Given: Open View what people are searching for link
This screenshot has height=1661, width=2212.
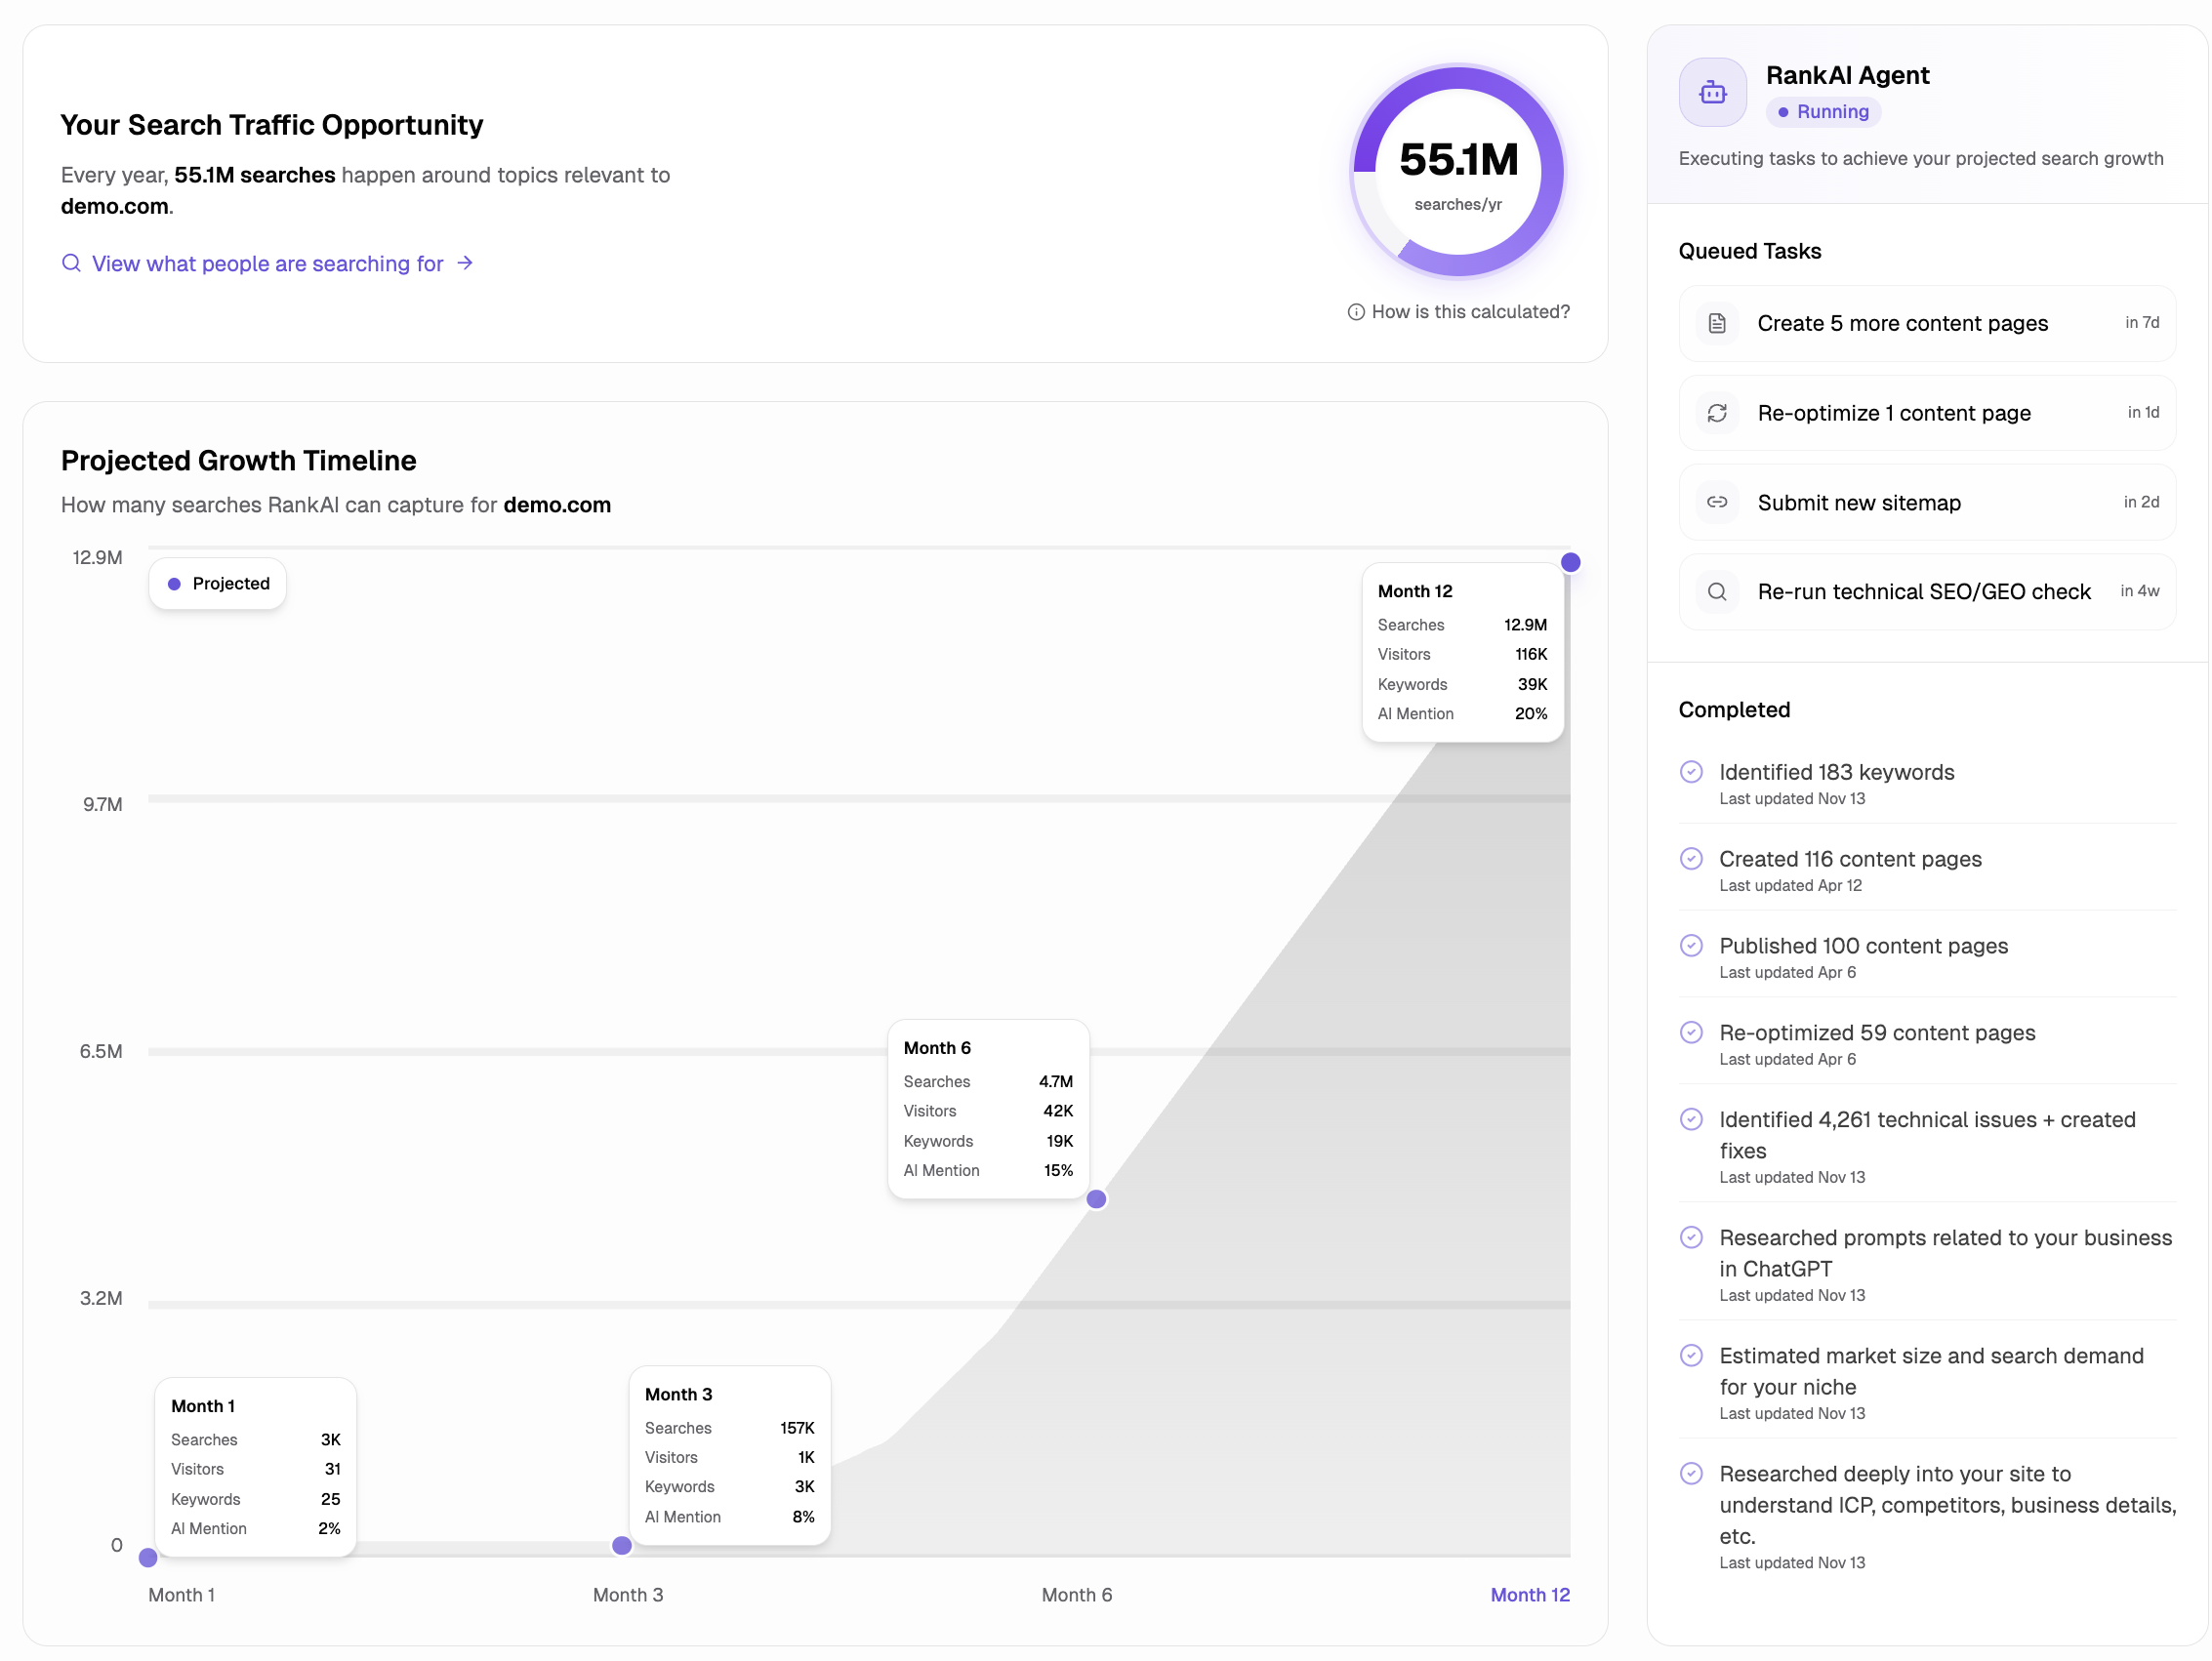Looking at the screenshot, I should (x=267, y=264).
